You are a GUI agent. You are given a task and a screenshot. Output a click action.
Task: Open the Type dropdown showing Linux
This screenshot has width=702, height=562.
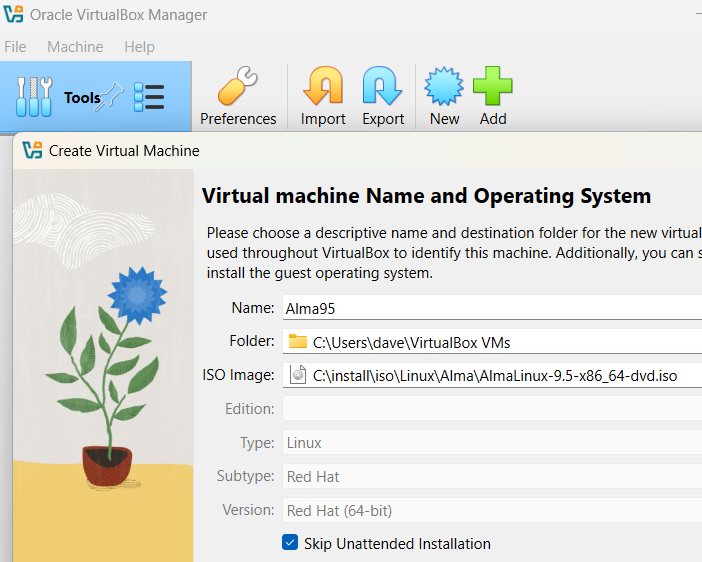492,443
